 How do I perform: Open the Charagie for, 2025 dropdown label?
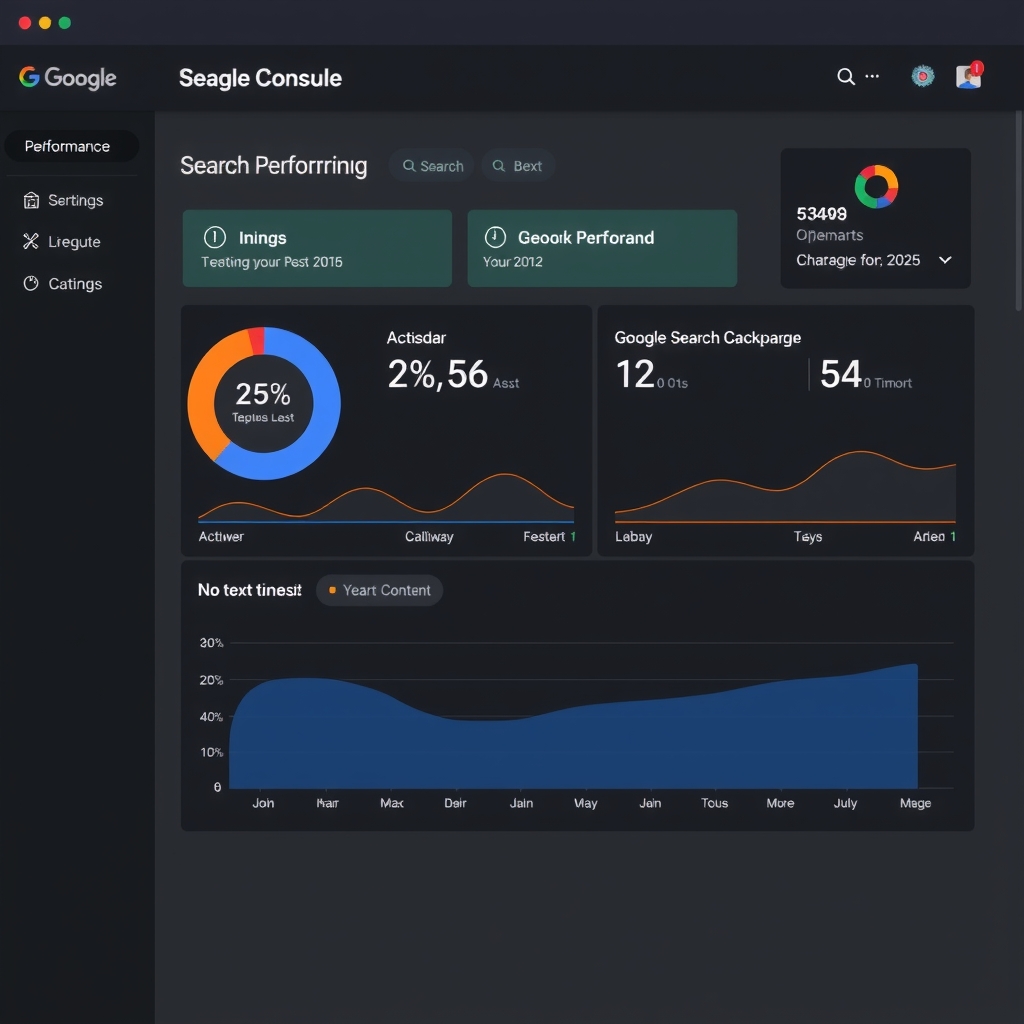(858, 260)
